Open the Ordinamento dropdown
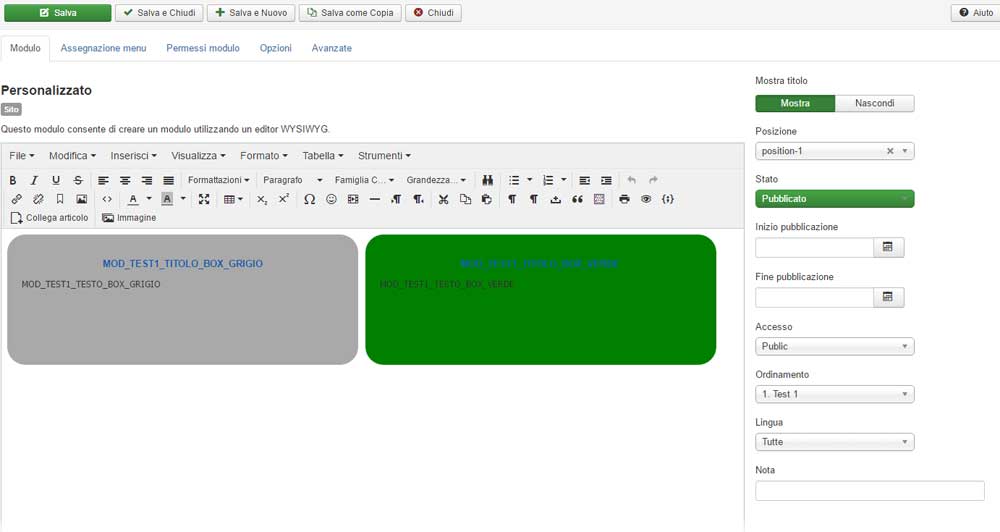This screenshot has width=1000, height=532. (834, 394)
